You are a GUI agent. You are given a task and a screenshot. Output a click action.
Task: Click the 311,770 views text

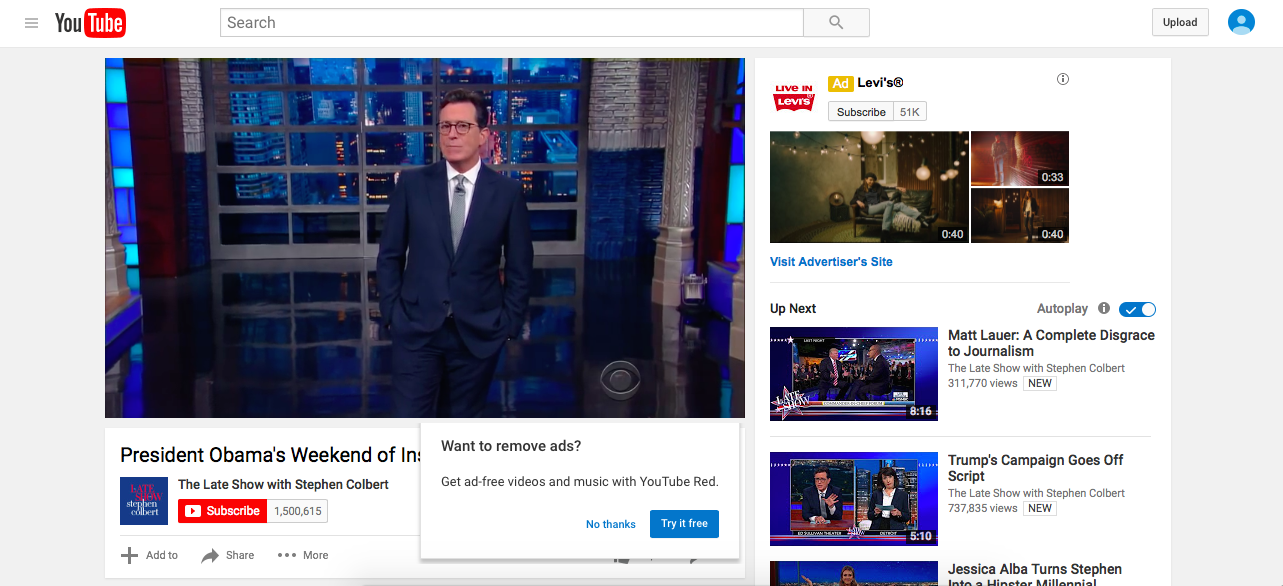point(982,383)
